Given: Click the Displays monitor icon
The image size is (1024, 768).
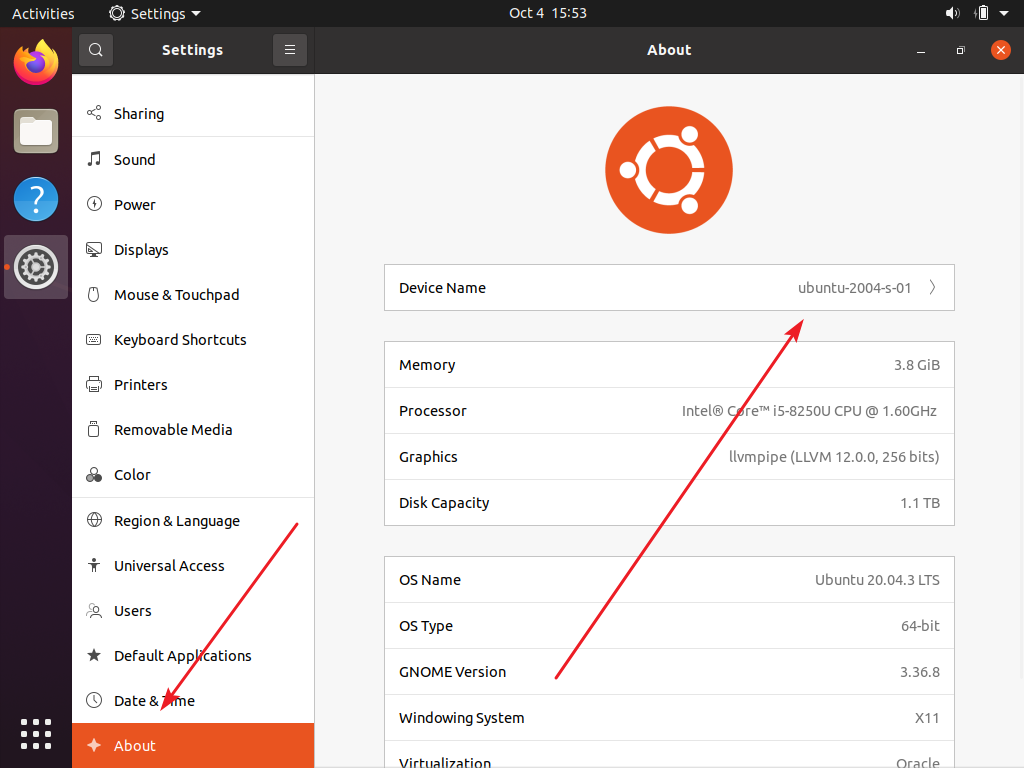Looking at the screenshot, I should (x=94, y=249).
